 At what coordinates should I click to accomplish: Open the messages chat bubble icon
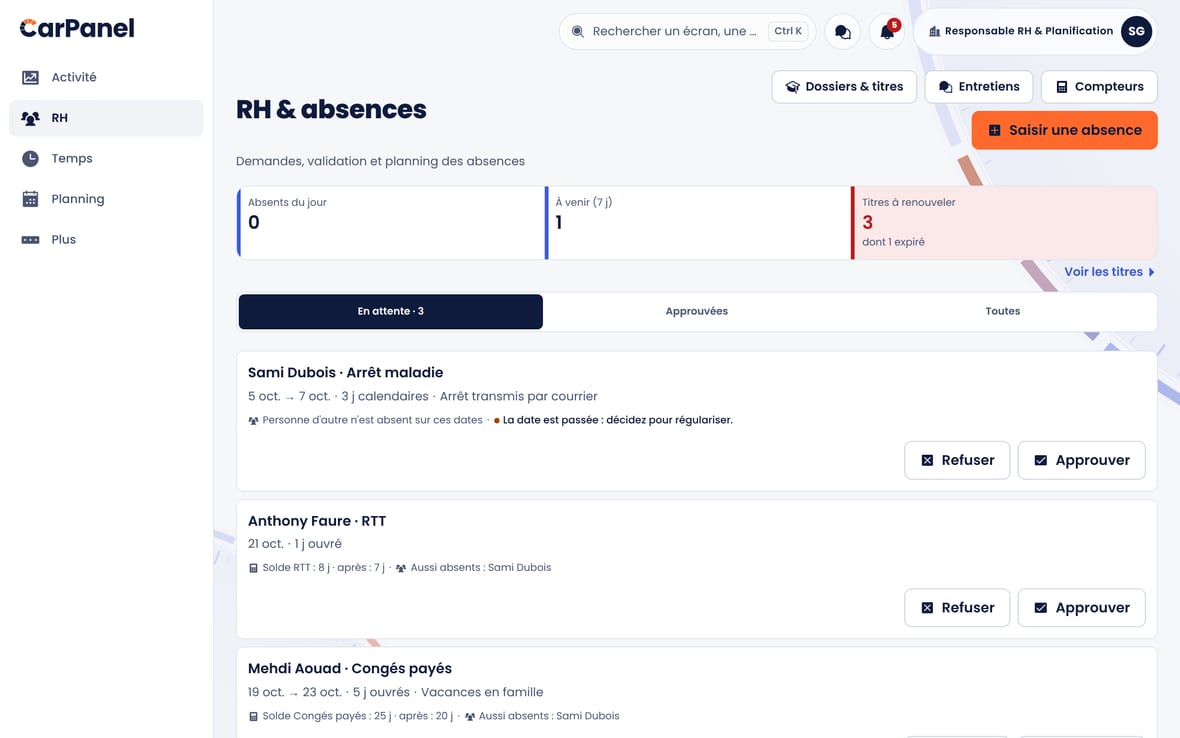[843, 32]
